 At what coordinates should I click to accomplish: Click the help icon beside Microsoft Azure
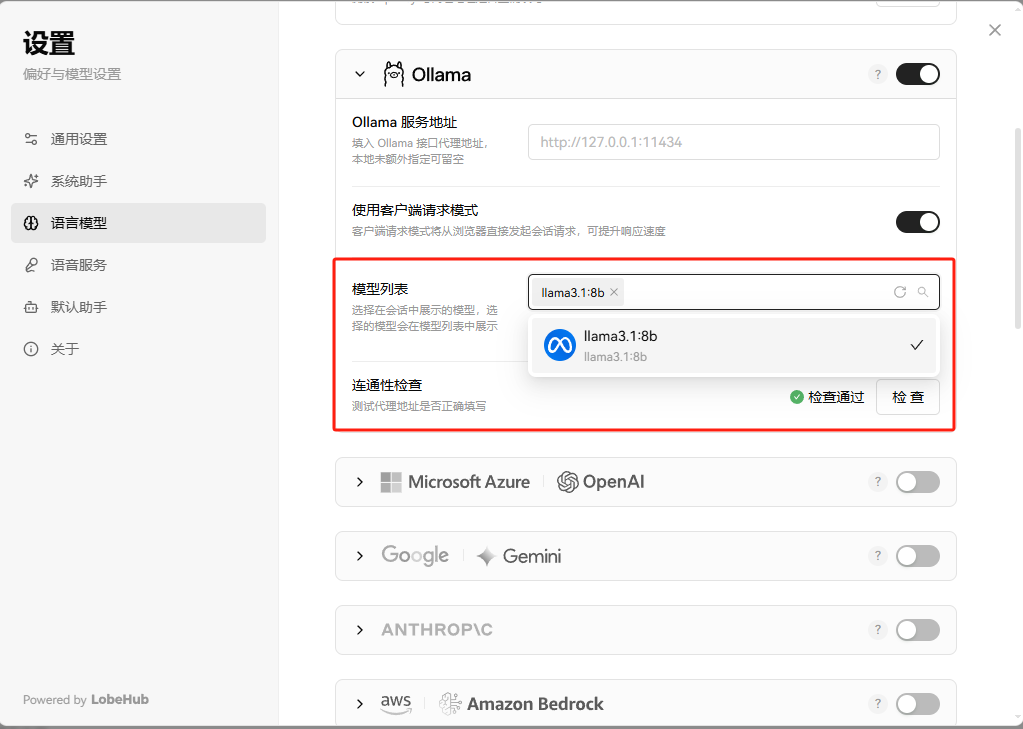coord(877,482)
